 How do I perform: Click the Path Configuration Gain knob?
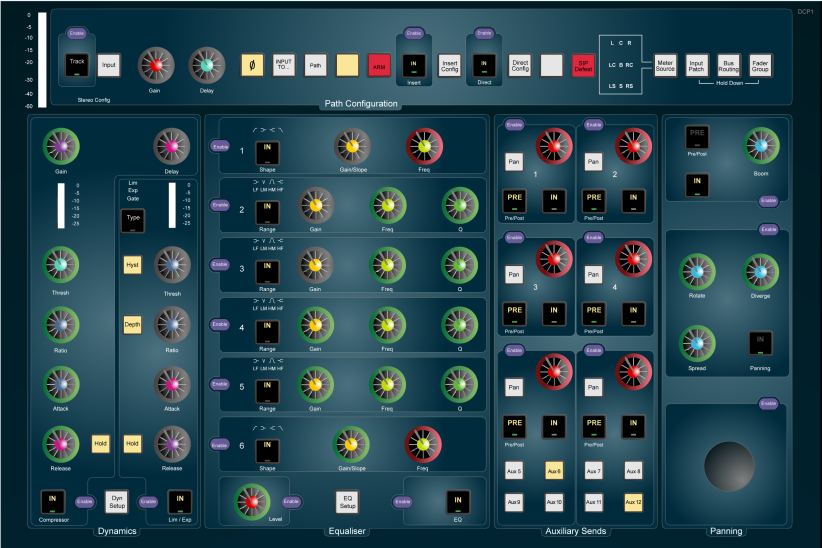click(156, 66)
